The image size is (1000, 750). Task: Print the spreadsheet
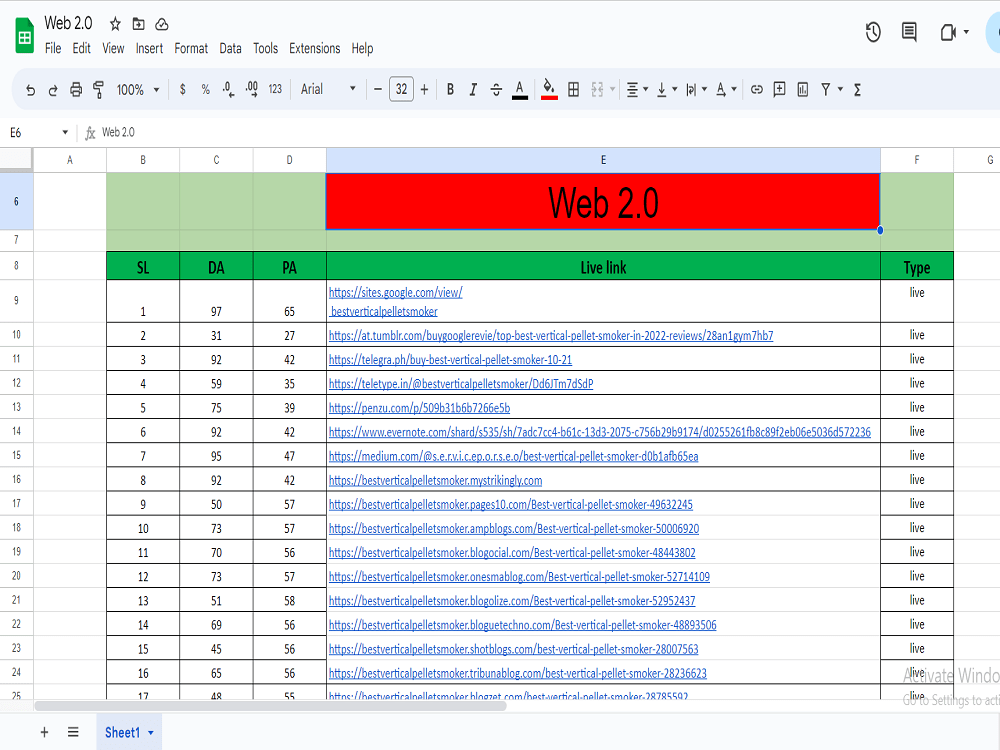pos(76,90)
